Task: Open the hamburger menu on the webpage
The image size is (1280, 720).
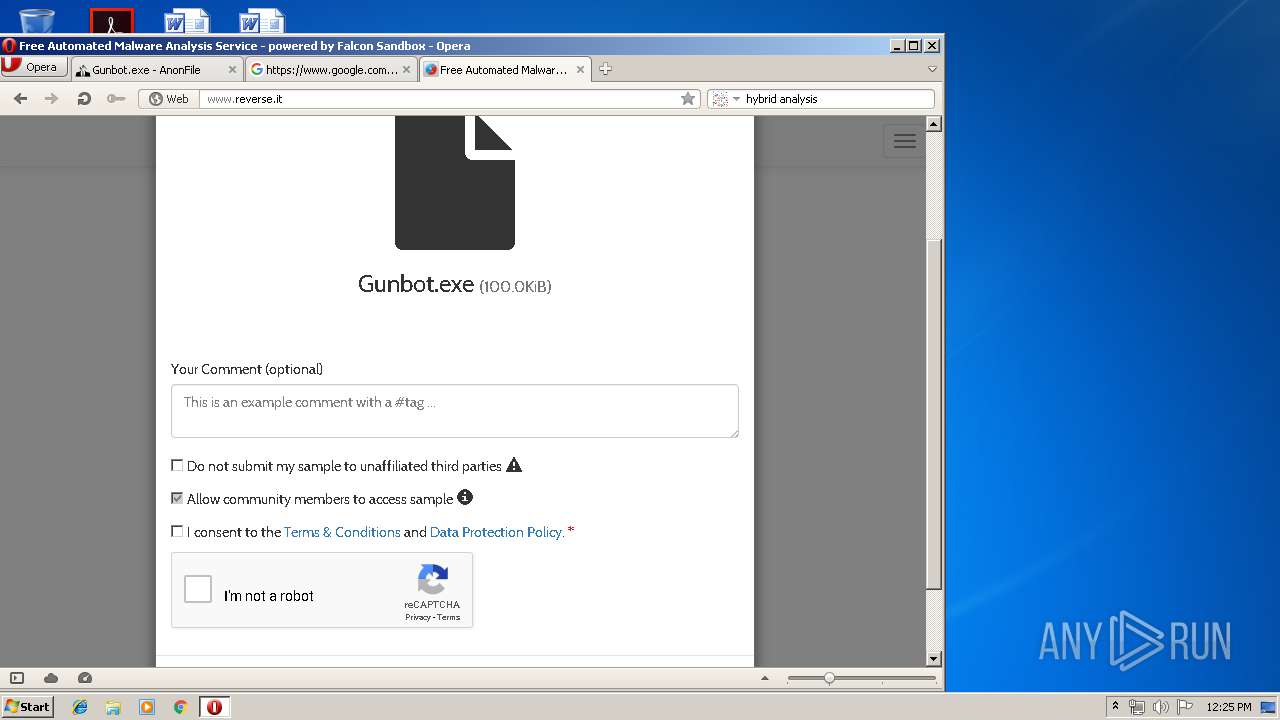Action: tap(904, 141)
